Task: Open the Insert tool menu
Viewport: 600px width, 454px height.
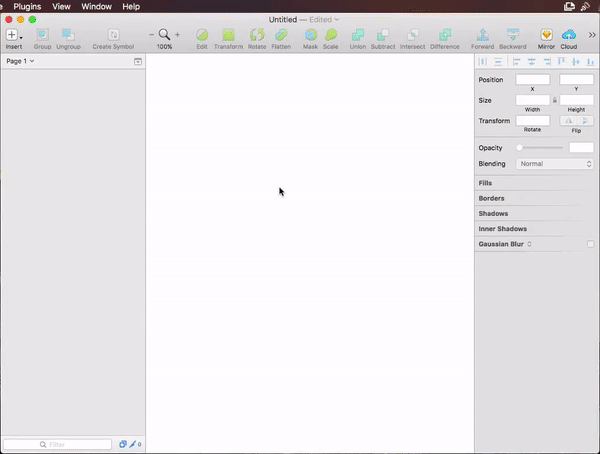Action: (14, 35)
